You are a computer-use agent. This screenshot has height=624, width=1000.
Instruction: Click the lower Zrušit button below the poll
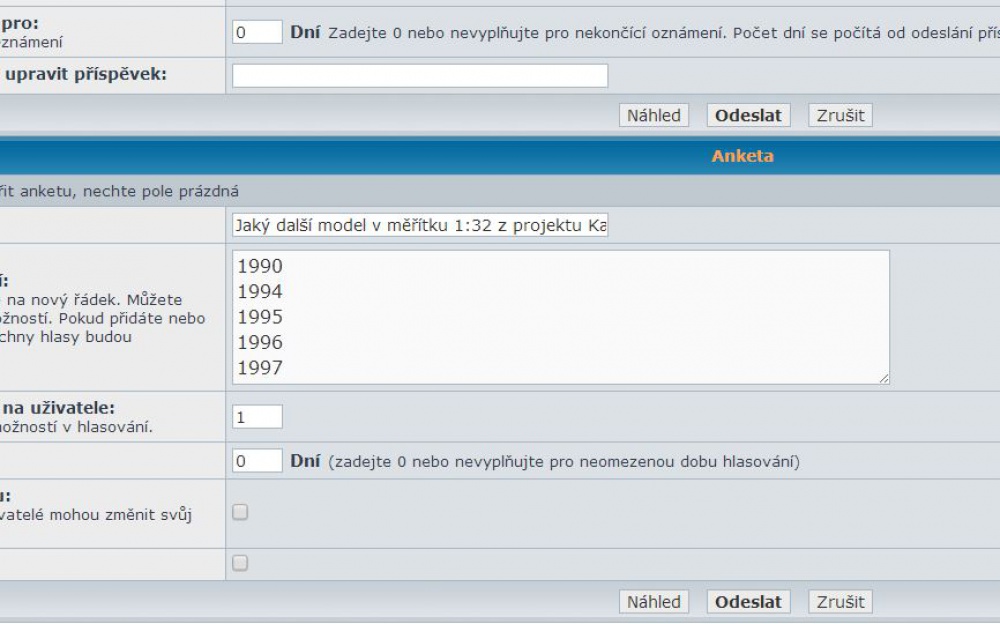click(x=841, y=602)
